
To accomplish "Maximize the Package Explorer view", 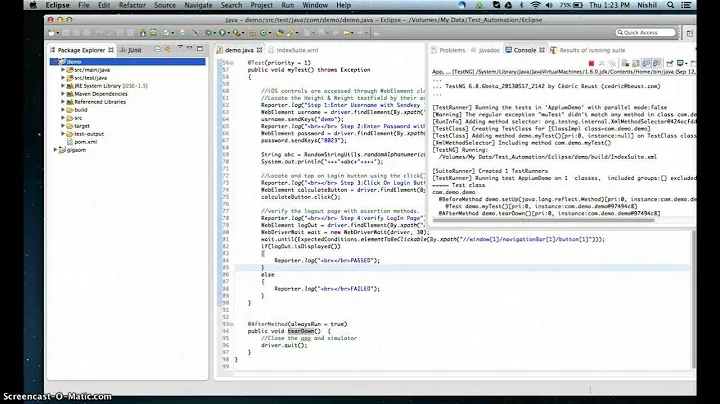I will point(200,48).
